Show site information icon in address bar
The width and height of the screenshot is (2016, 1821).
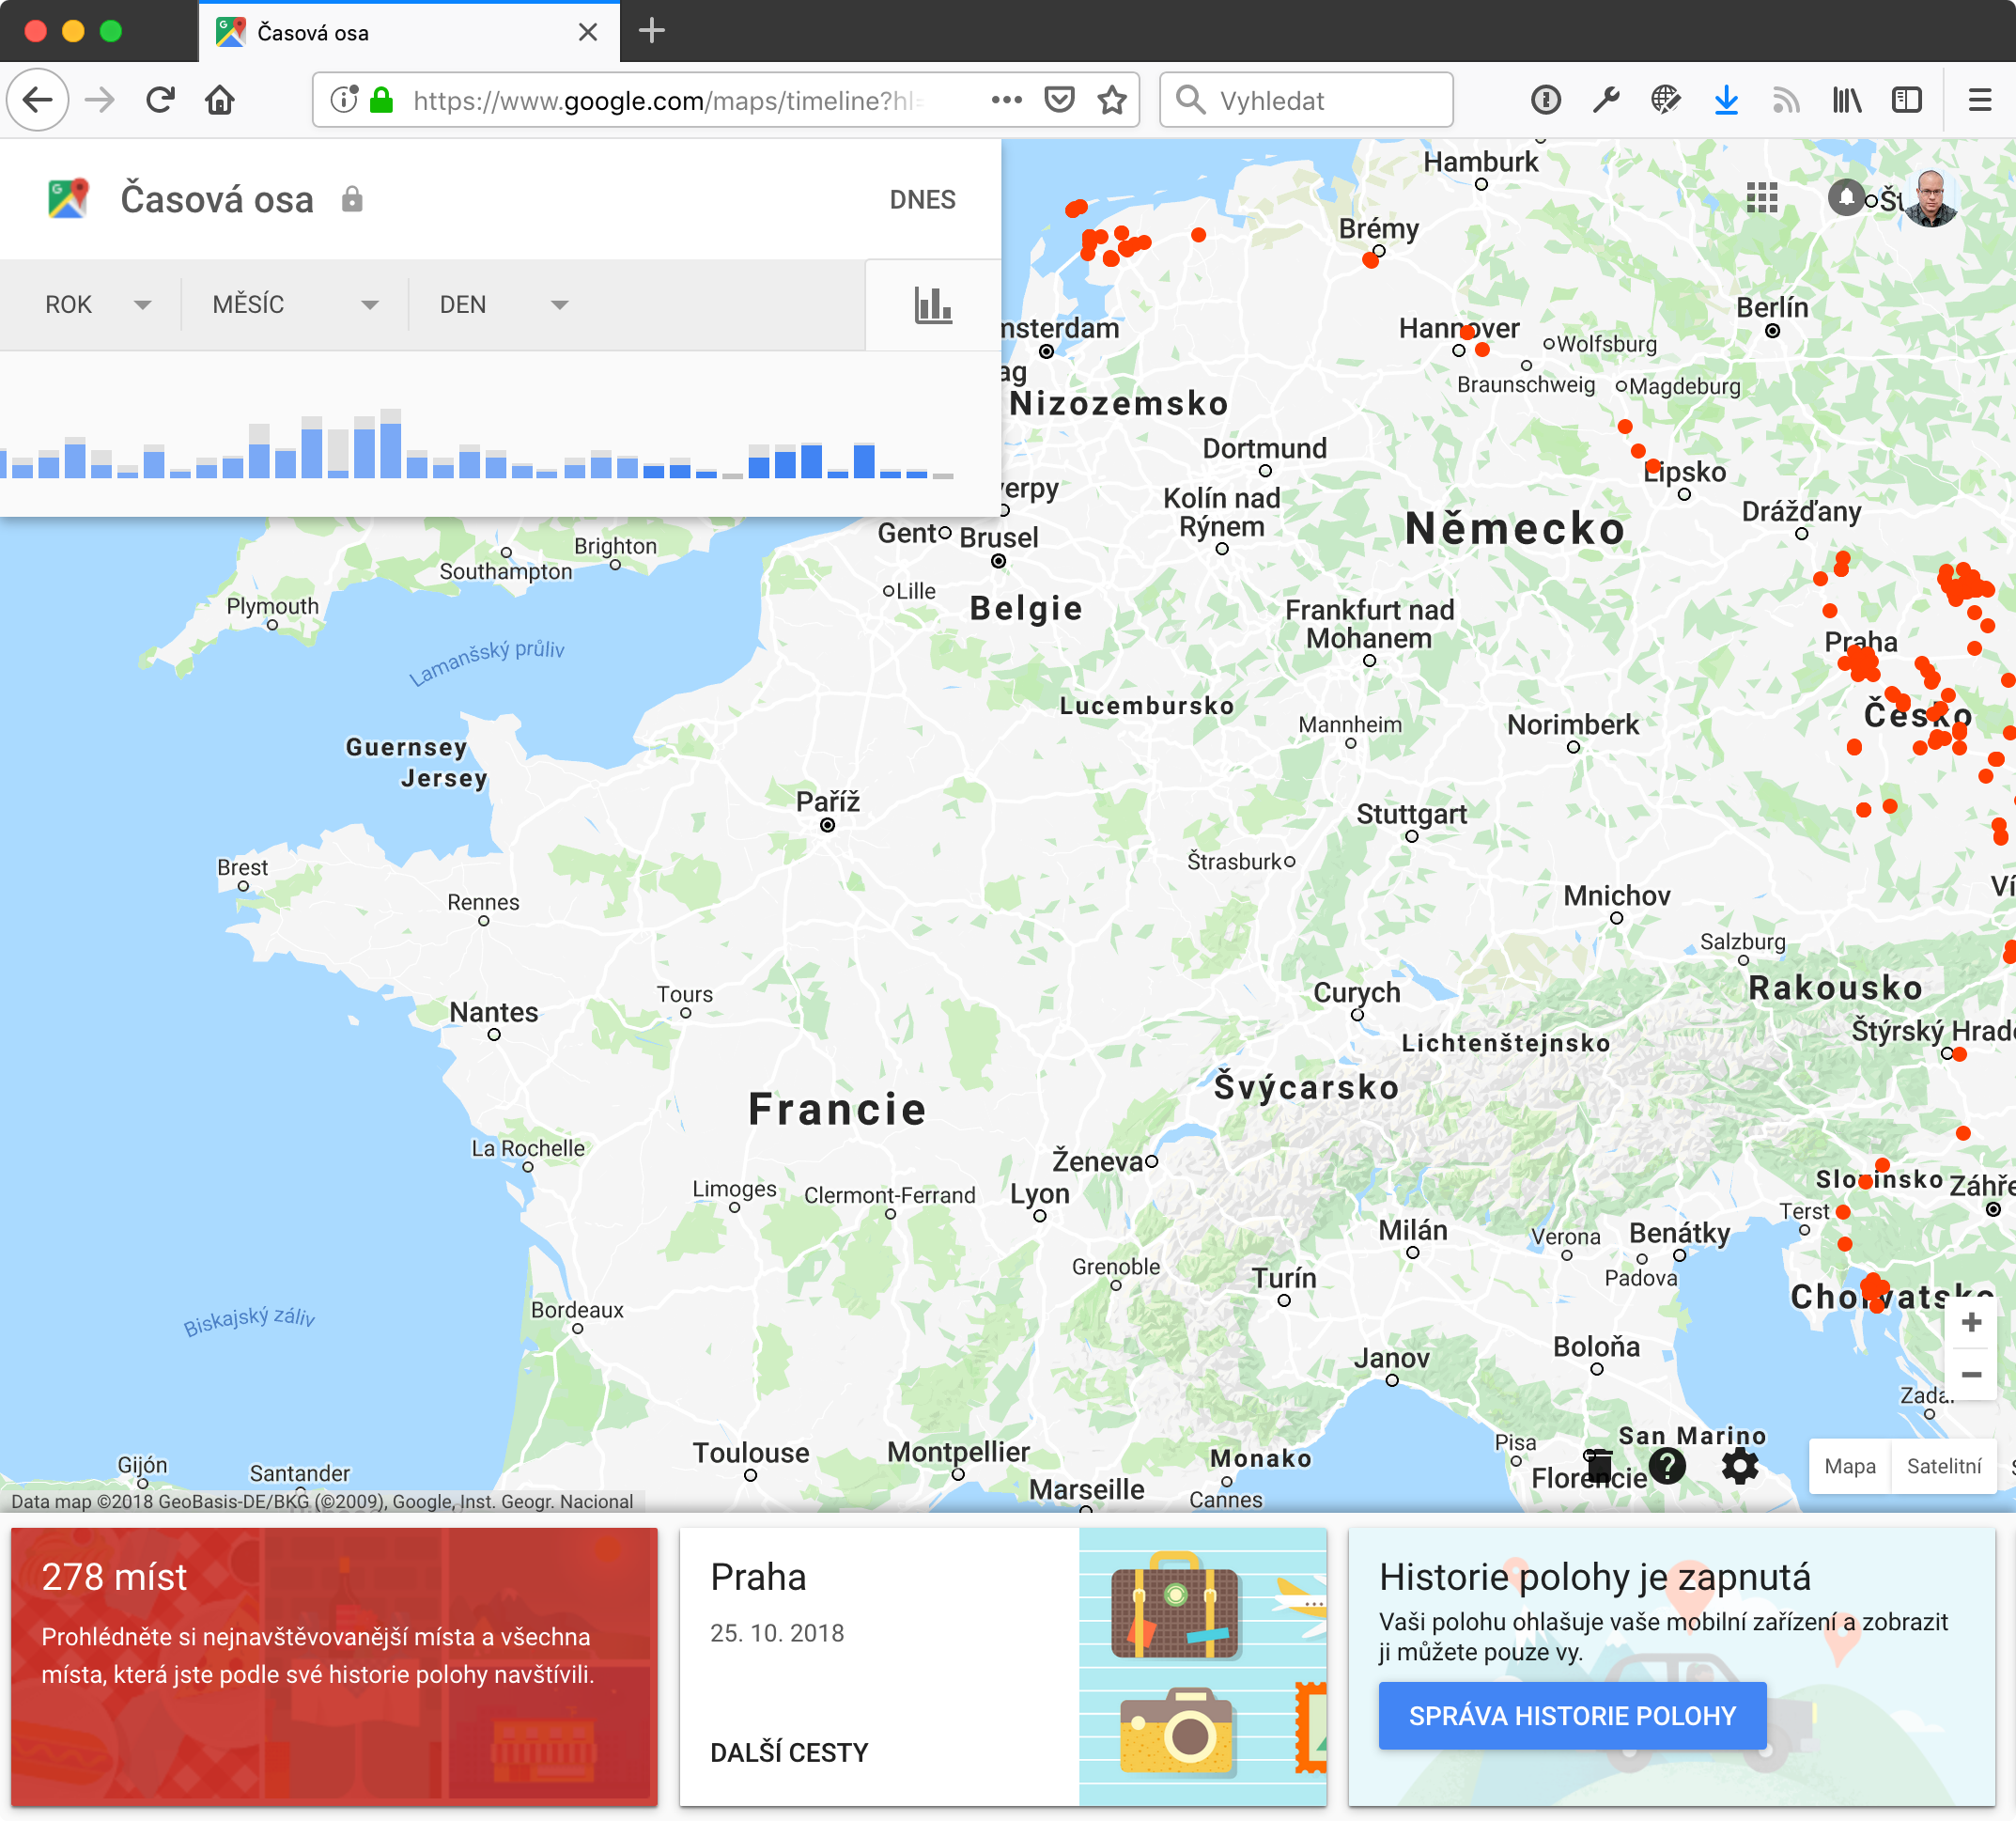344,100
